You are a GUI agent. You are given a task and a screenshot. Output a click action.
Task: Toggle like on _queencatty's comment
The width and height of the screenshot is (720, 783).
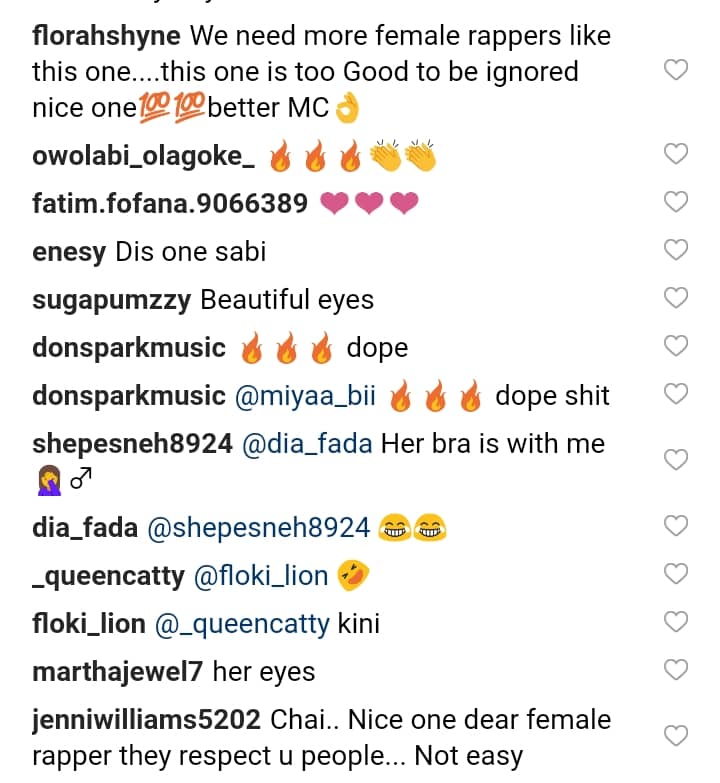pyautogui.click(x=677, y=573)
